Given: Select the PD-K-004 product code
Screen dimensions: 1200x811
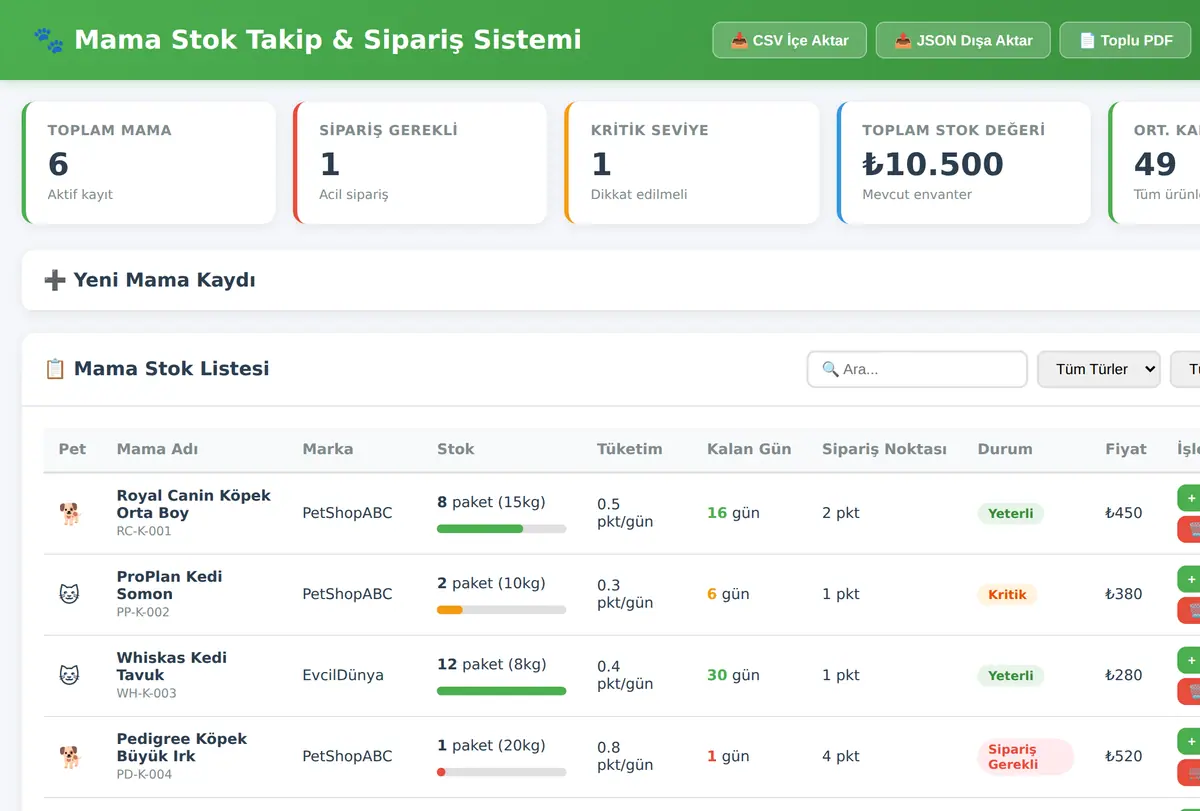Looking at the screenshot, I should [144, 774].
